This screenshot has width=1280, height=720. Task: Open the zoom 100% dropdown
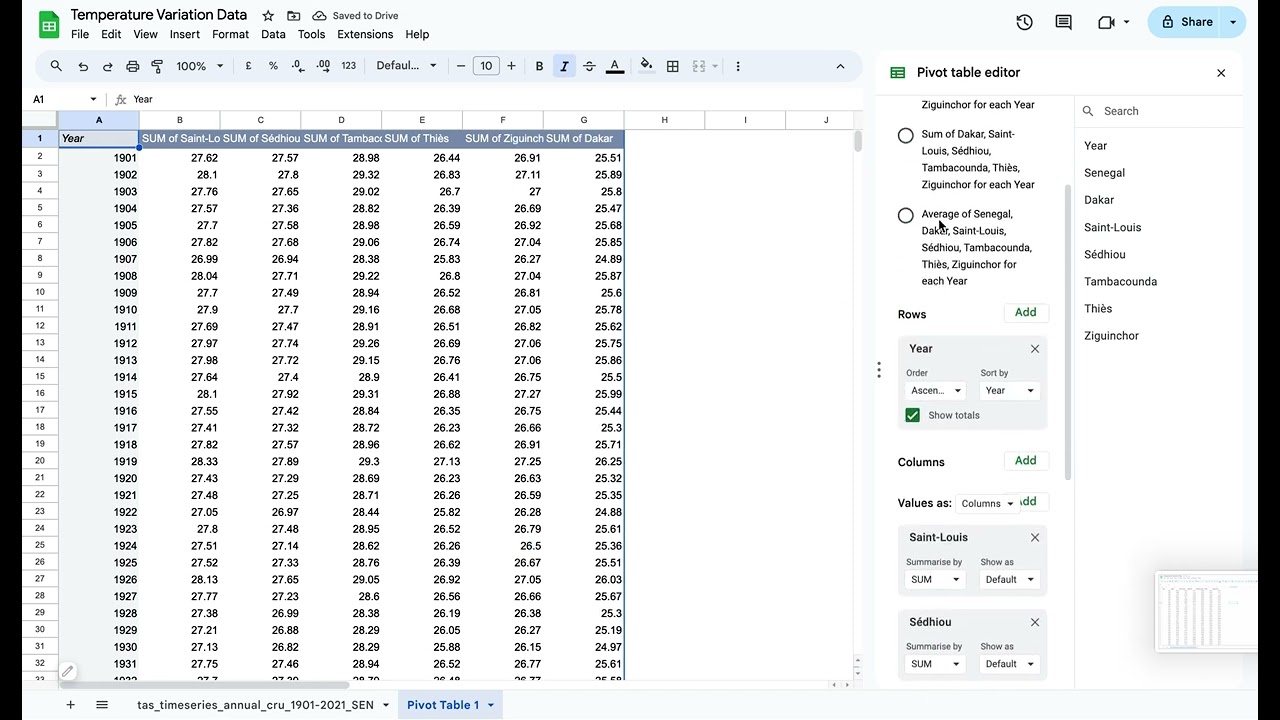tap(199, 66)
